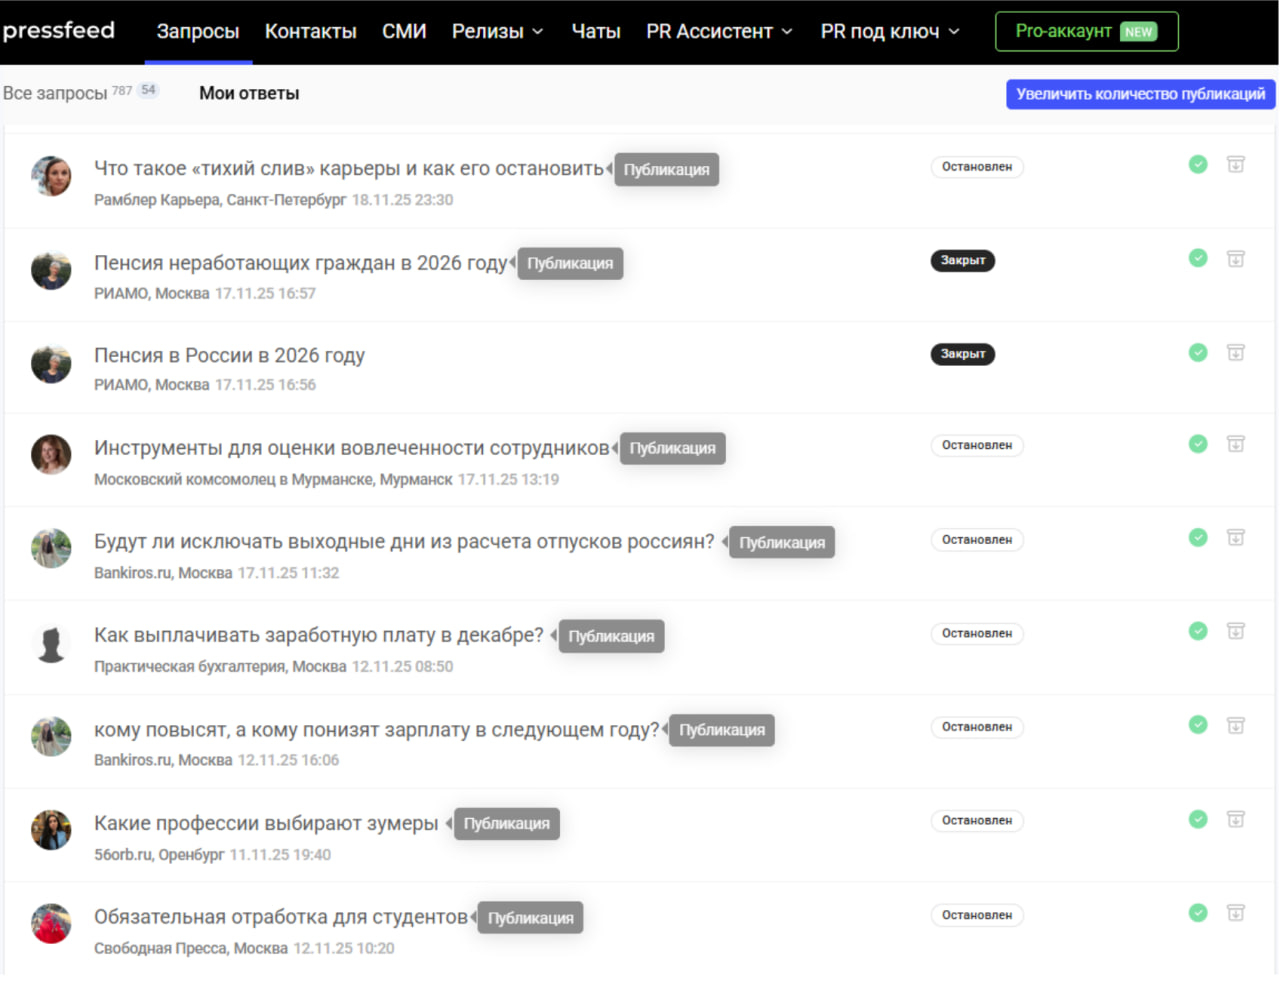The width and height of the screenshot is (1280, 990).
Task: Click Публикация tag on Как выплачивать заработную плату
Action: [x=611, y=636]
